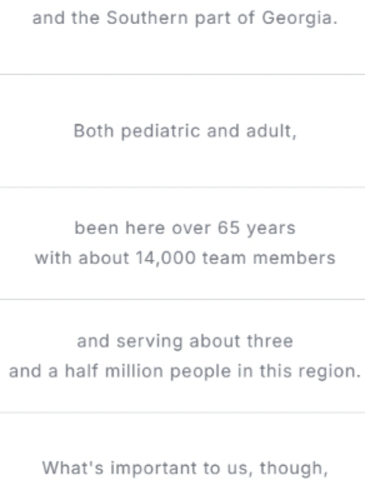Screen dimensions: 365x495
Task: Click the word 'three' in the fourth segment
Action: [x=270, y=341]
